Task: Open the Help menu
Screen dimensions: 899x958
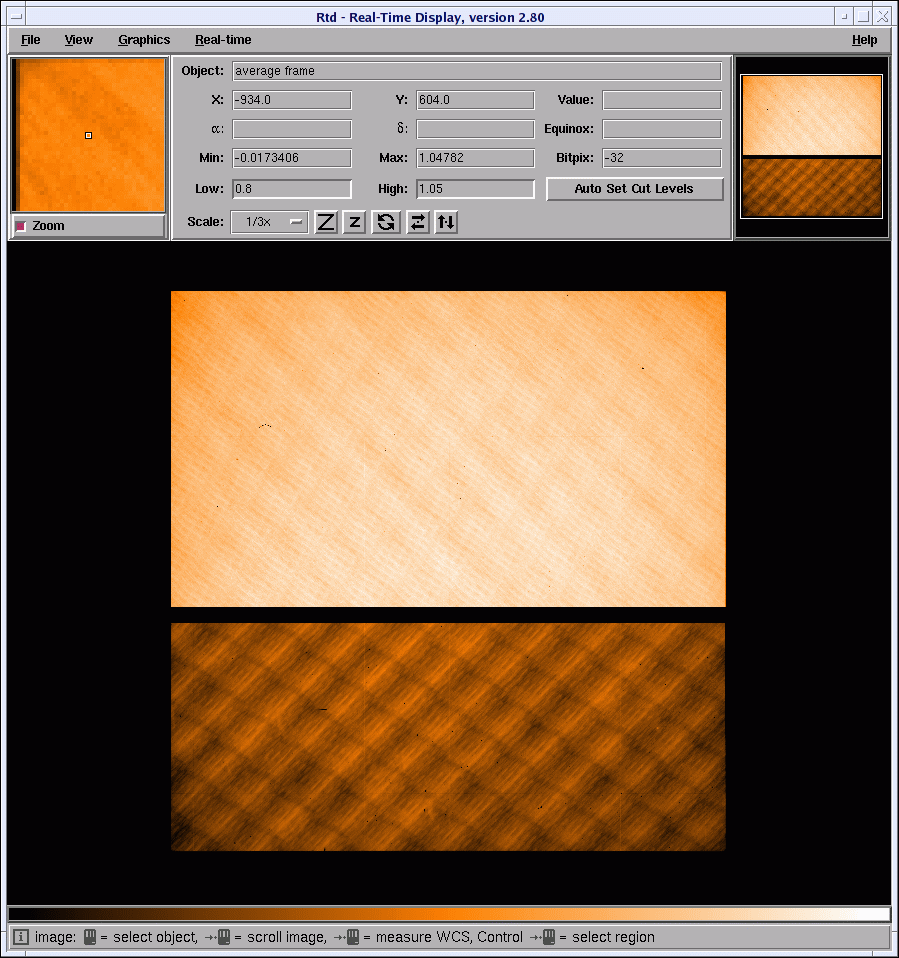Action: click(864, 40)
